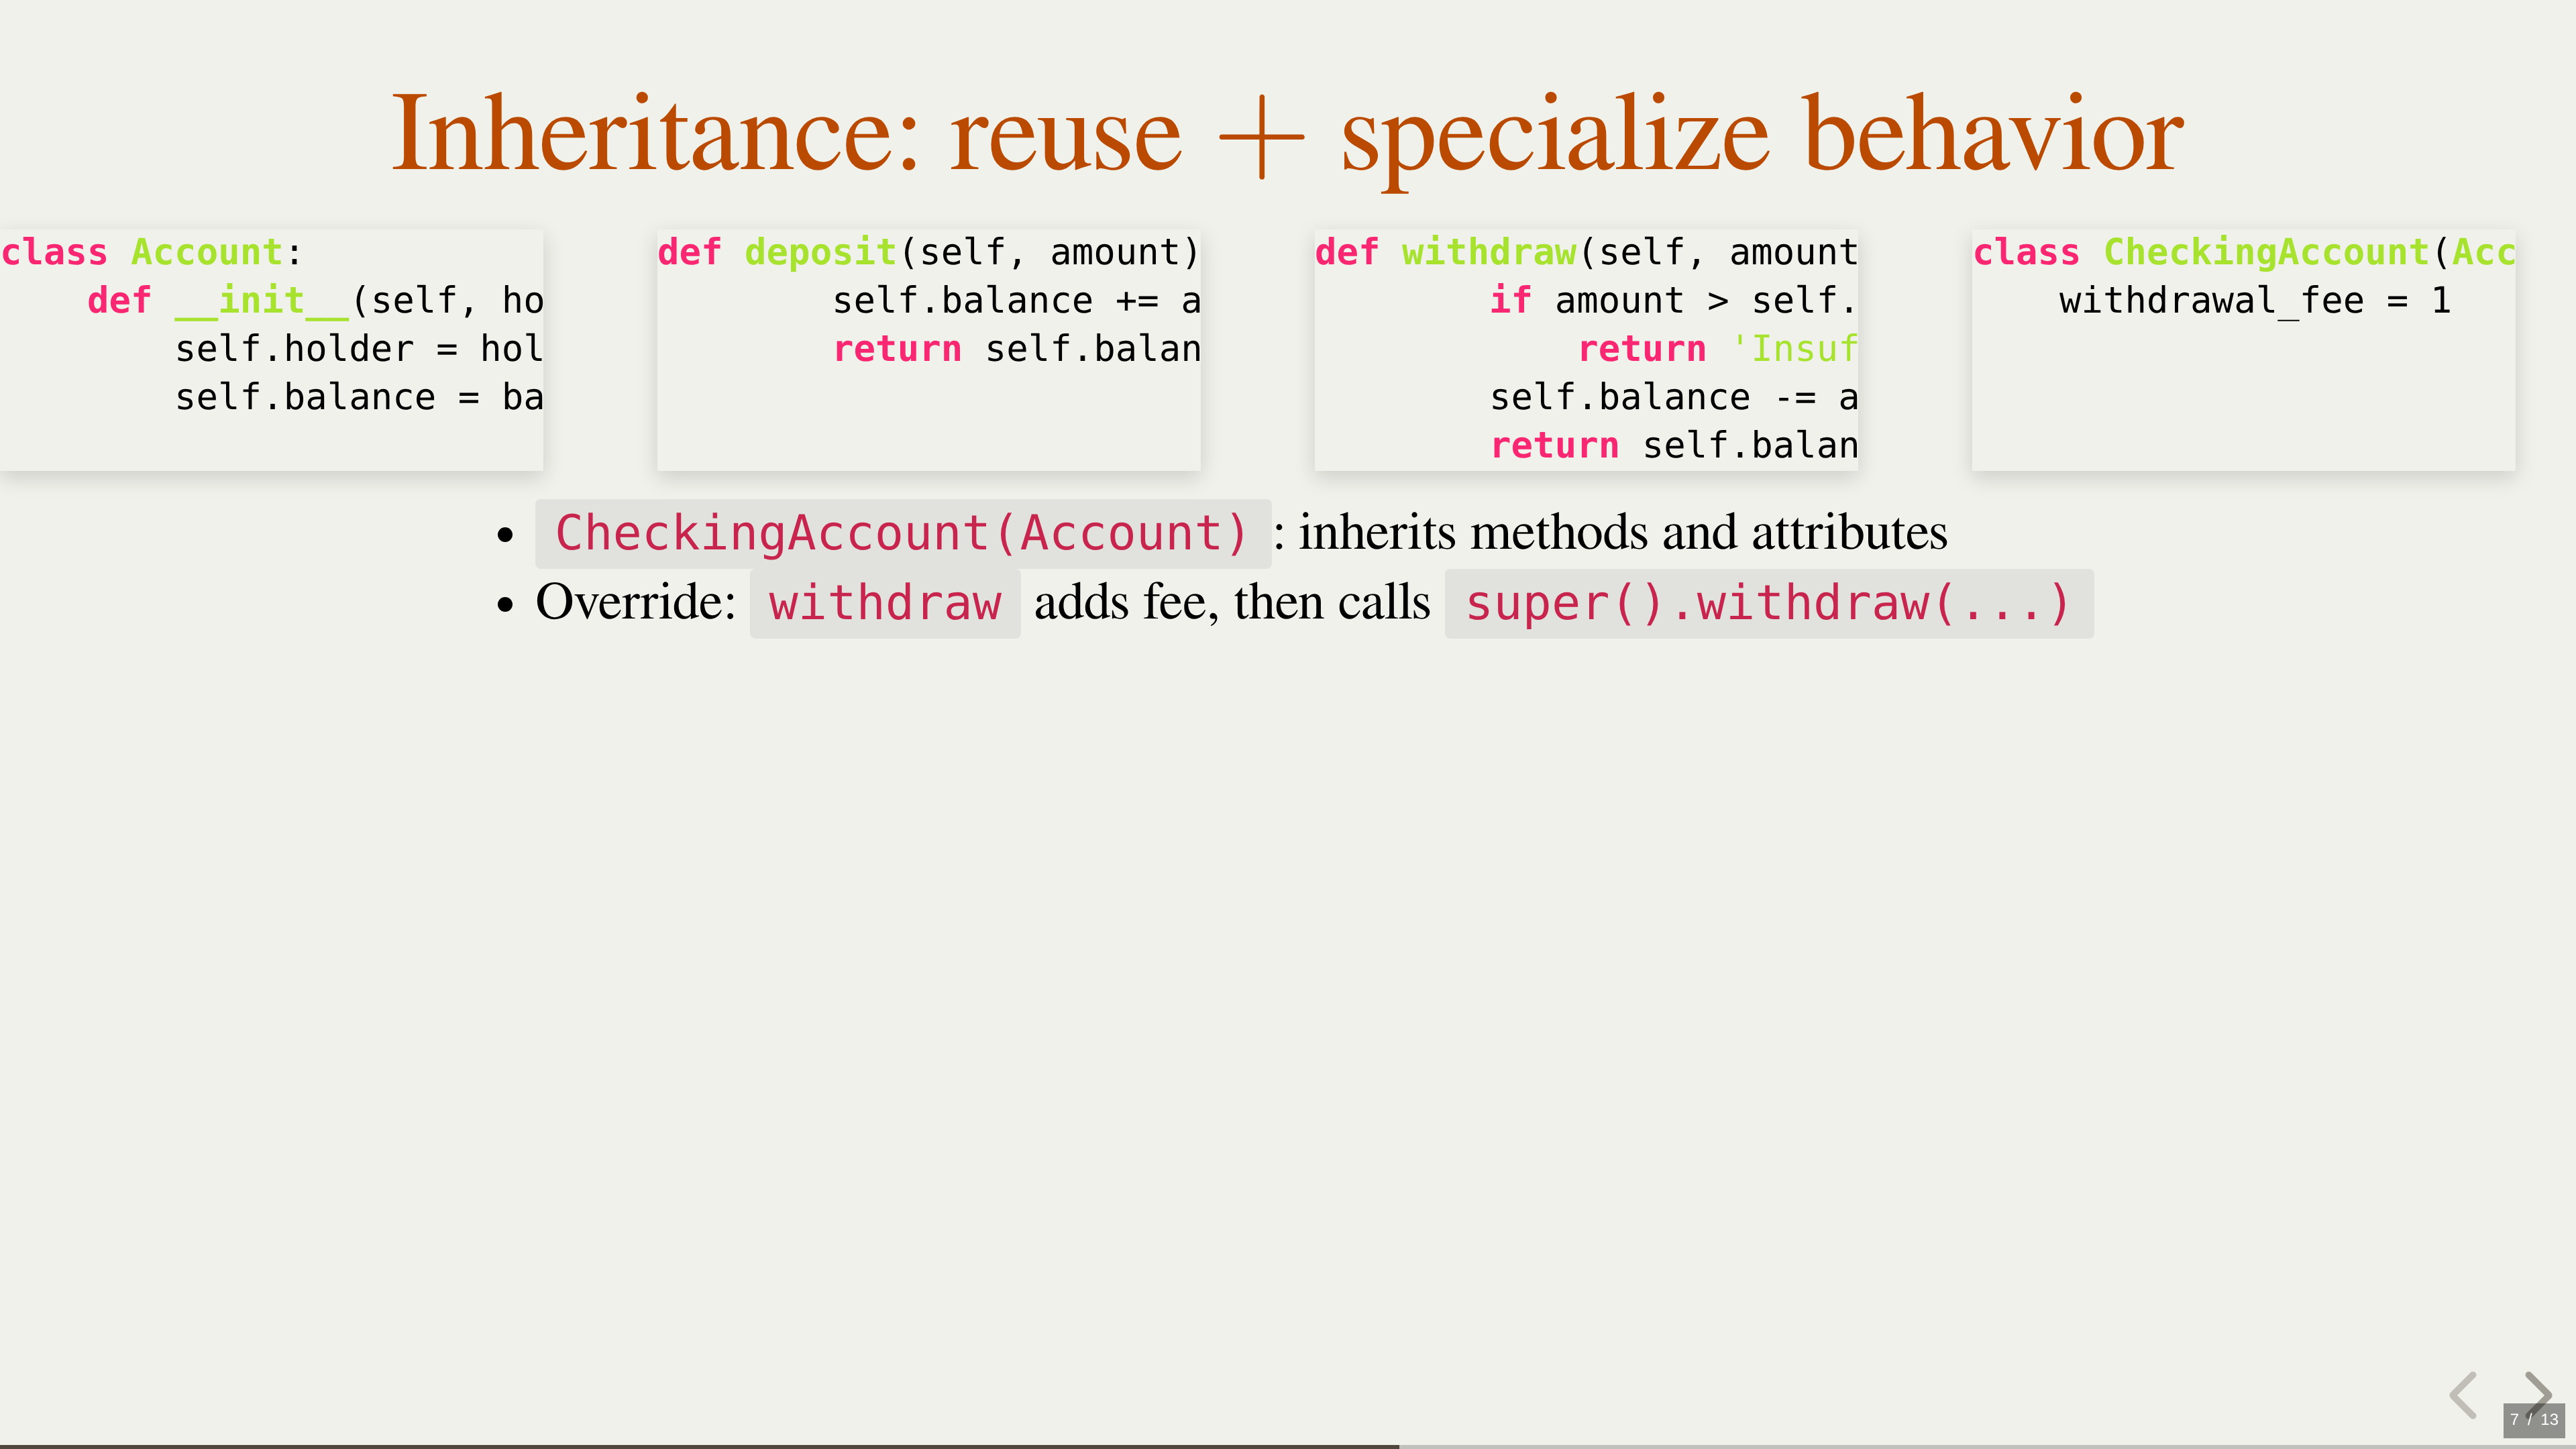Click the withdrawal_fee = 1 line

2254,301
